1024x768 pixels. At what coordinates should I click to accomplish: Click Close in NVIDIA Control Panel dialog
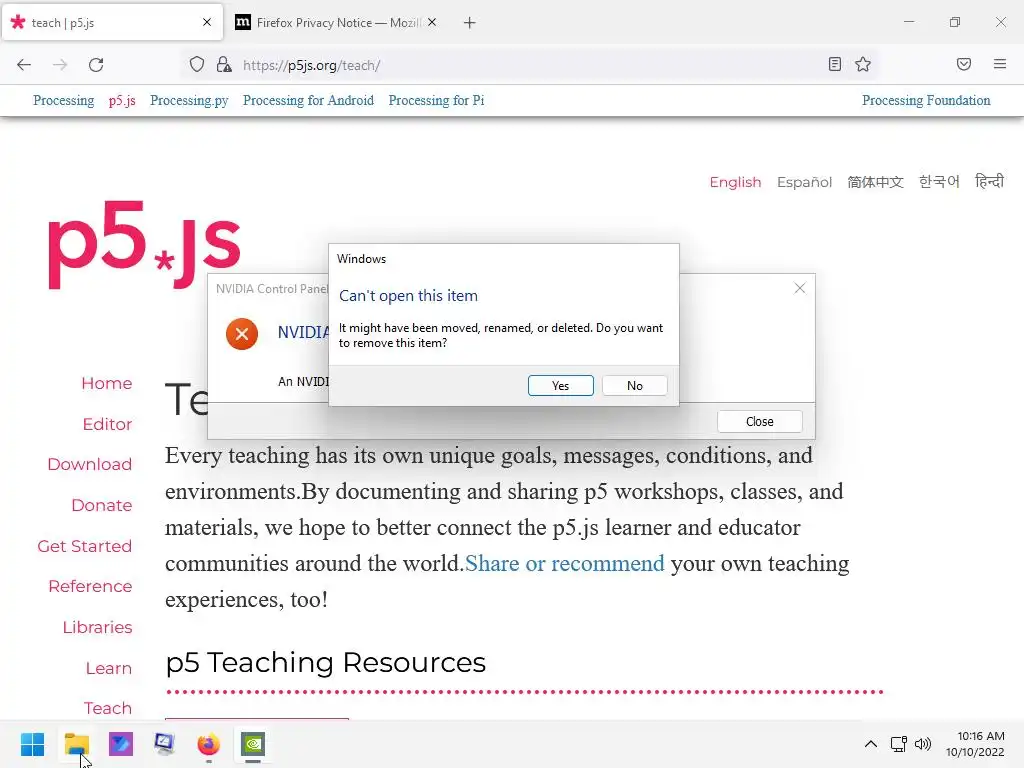point(760,421)
